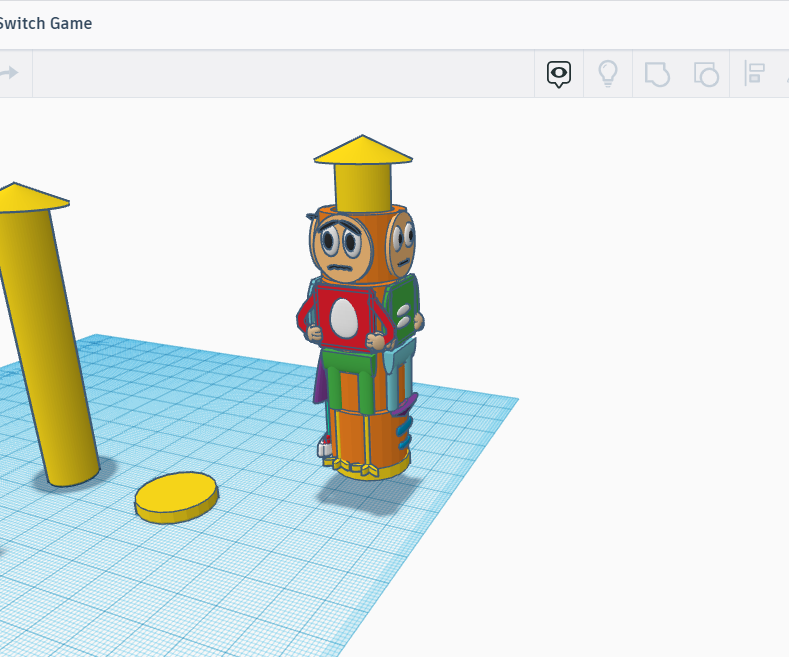Select the yellow cylinder under the hat
Screen dimensions: 789x657
[x=362, y=187]
